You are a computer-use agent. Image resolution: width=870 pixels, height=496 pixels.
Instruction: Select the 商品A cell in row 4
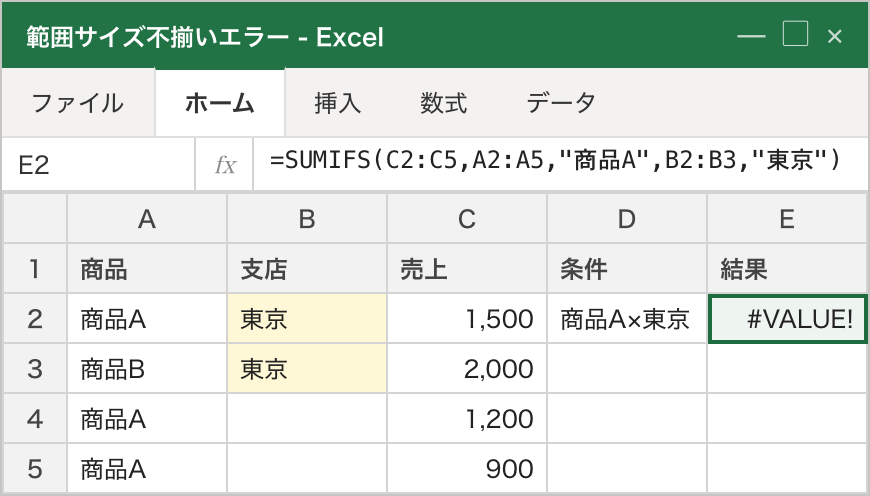pyautogui.click(x=147, y=418)
